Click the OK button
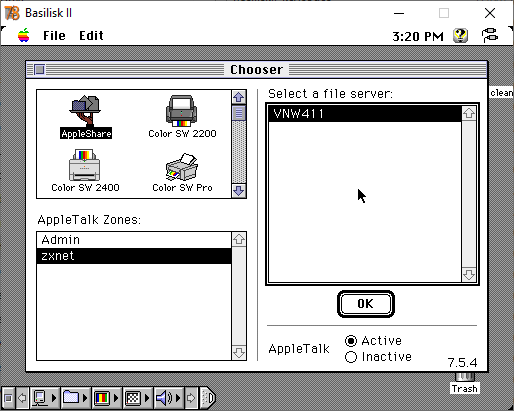 [x=366, y=304]
